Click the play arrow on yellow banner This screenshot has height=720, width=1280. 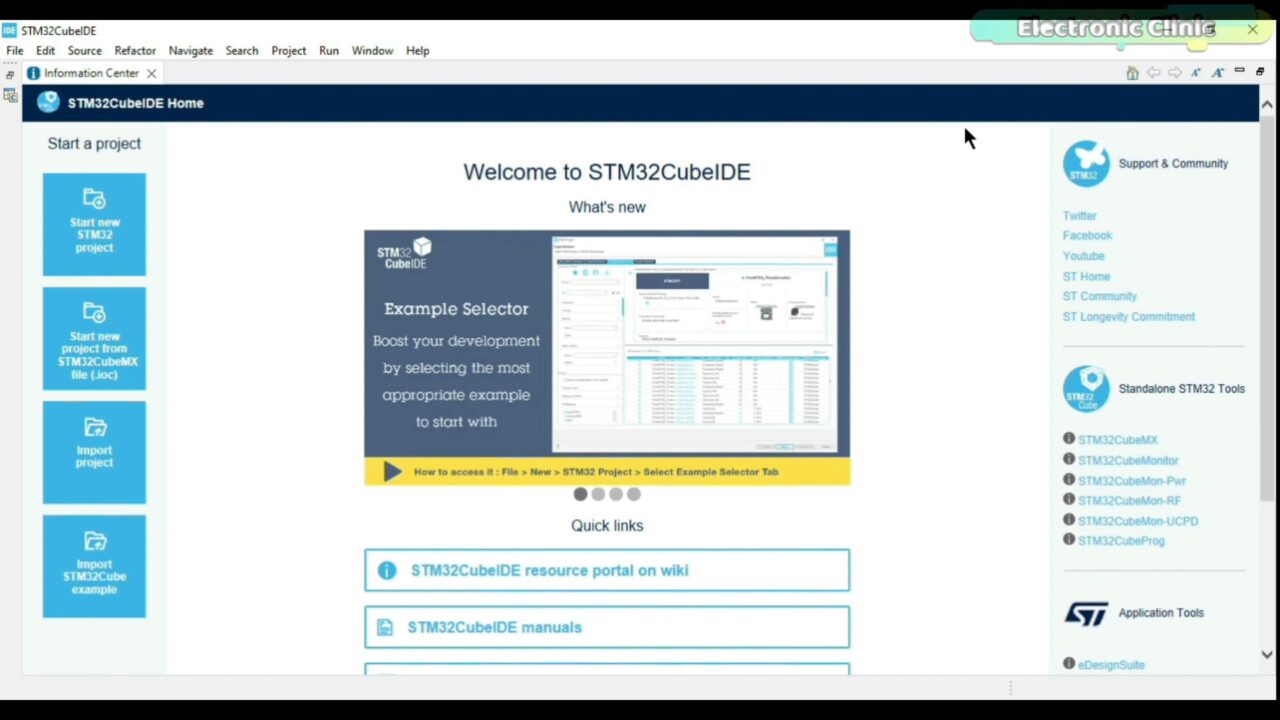[x=393, y=472]
